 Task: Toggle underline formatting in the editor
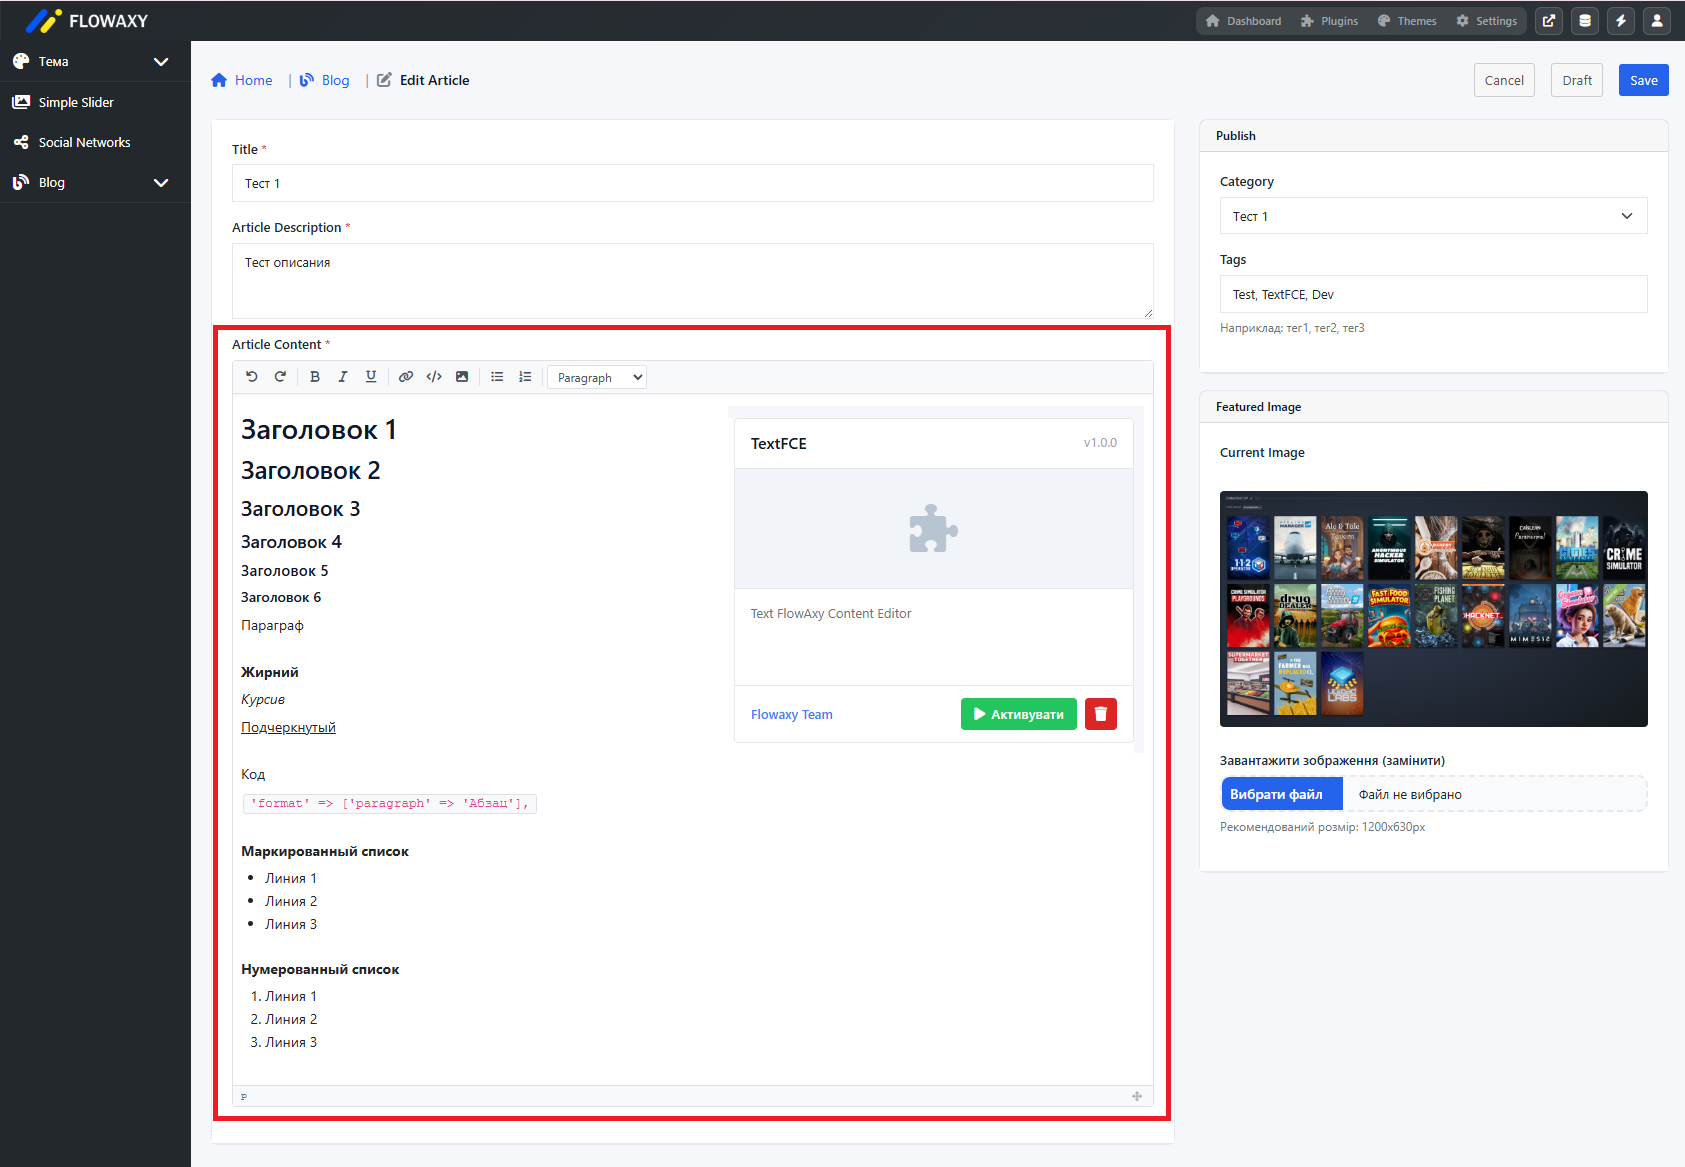coord(371,377)
